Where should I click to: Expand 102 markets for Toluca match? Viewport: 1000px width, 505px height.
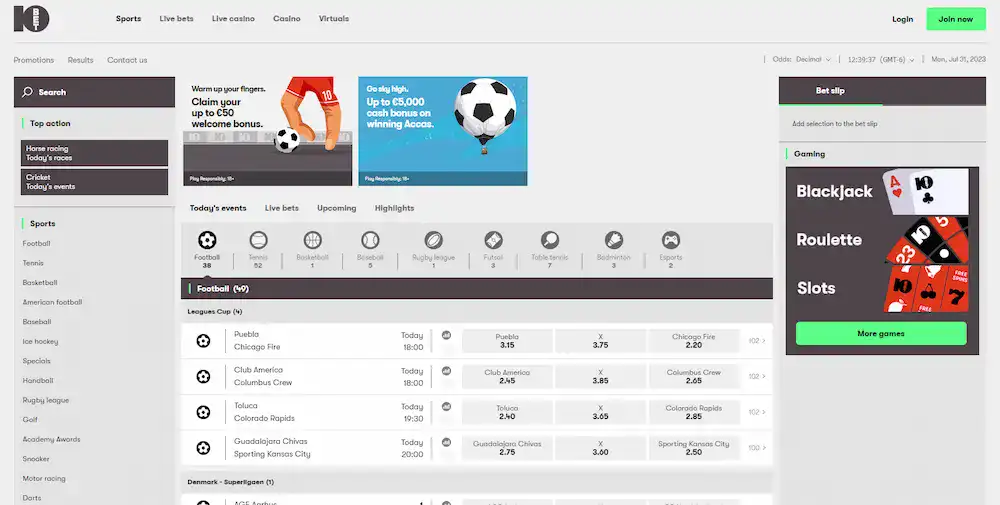757,412
